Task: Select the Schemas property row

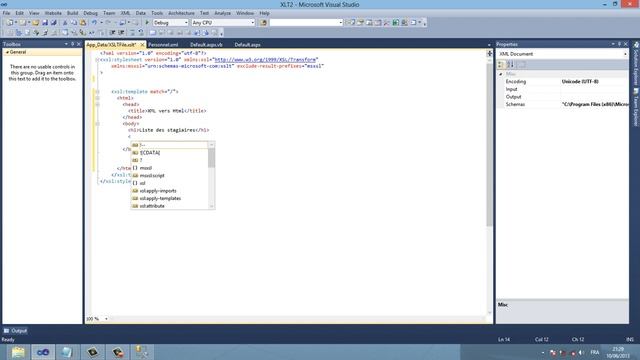Action: coord(562,104)
